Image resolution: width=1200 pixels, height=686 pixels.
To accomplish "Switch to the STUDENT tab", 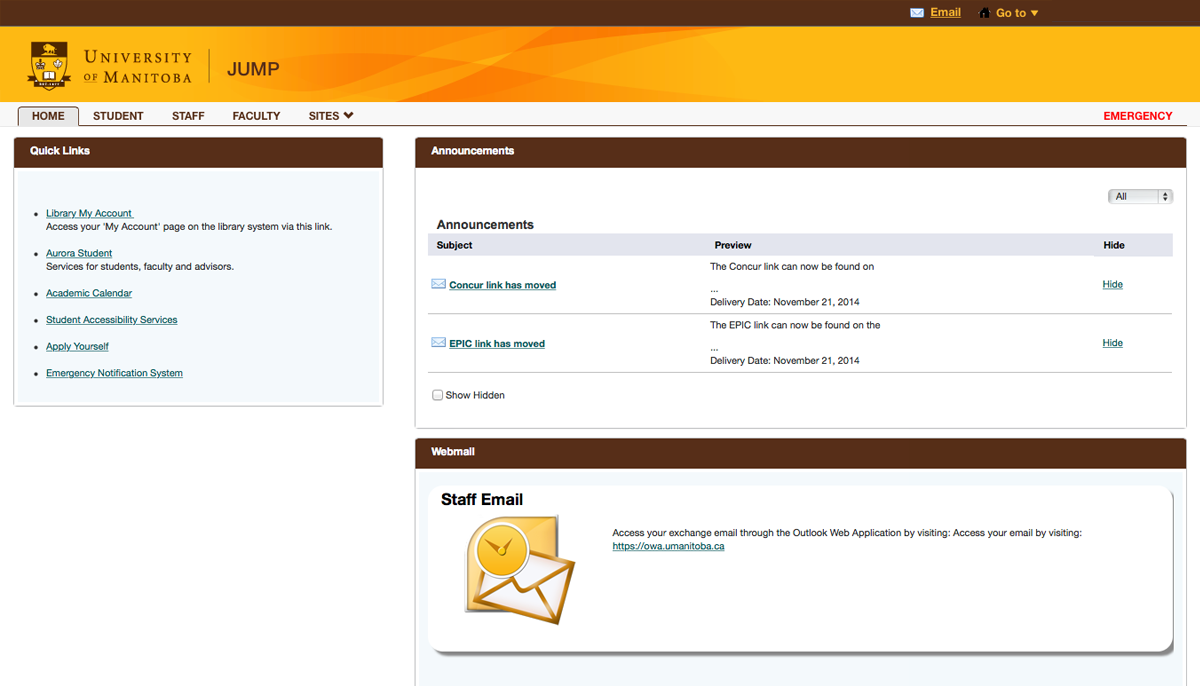I will [118, 116].
